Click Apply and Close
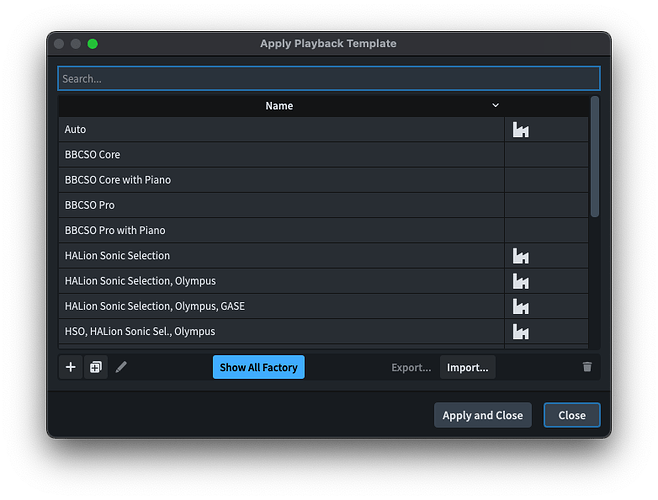 pos(483,415)
